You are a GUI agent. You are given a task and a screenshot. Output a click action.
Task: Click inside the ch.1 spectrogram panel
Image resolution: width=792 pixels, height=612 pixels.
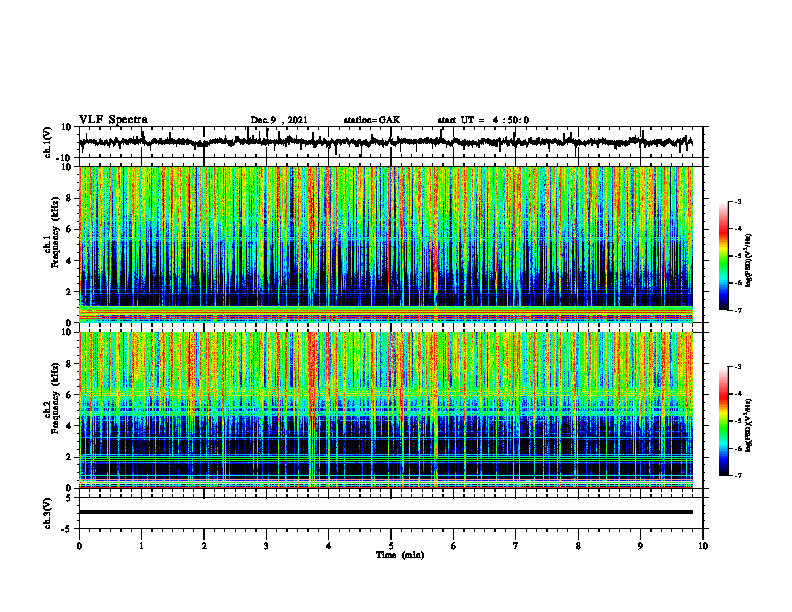coord(386,244)
